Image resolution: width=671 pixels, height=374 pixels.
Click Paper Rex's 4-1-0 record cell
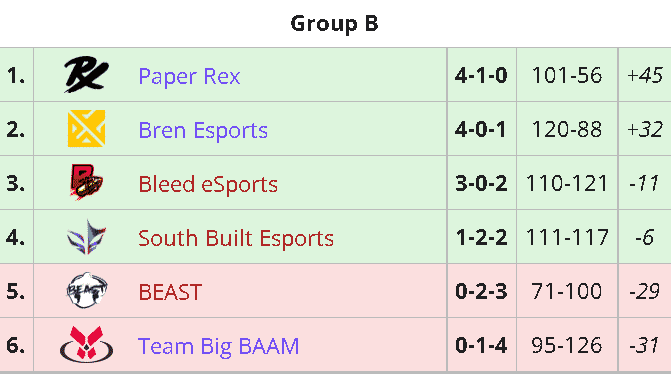pos(481,75)
